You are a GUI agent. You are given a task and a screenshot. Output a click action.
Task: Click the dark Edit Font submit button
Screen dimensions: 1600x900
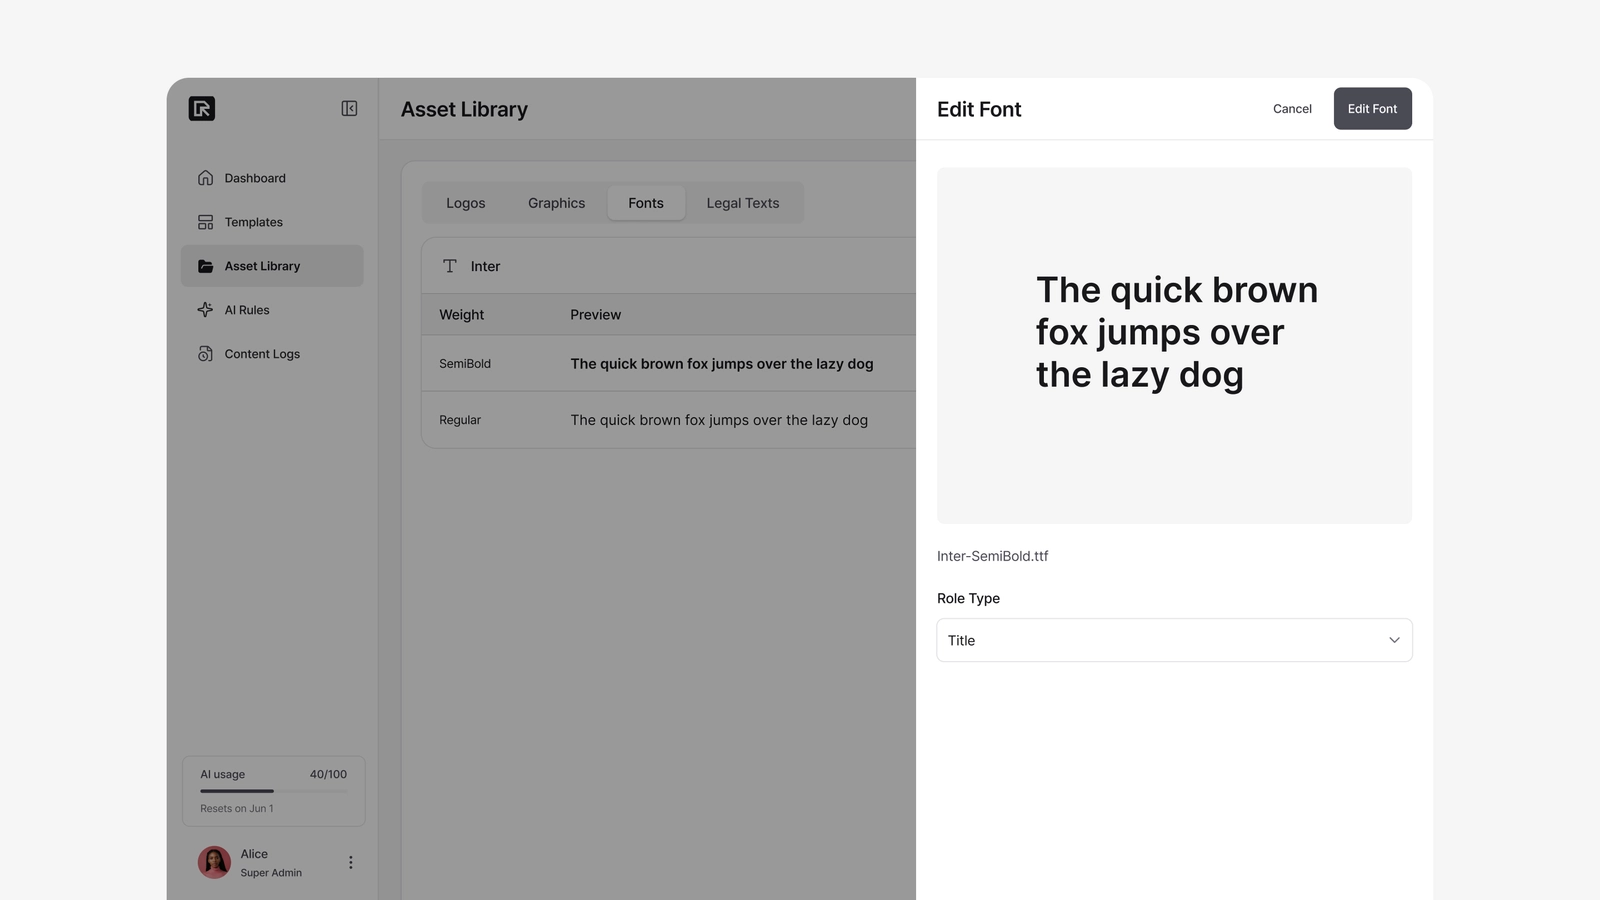(1372, 109)
